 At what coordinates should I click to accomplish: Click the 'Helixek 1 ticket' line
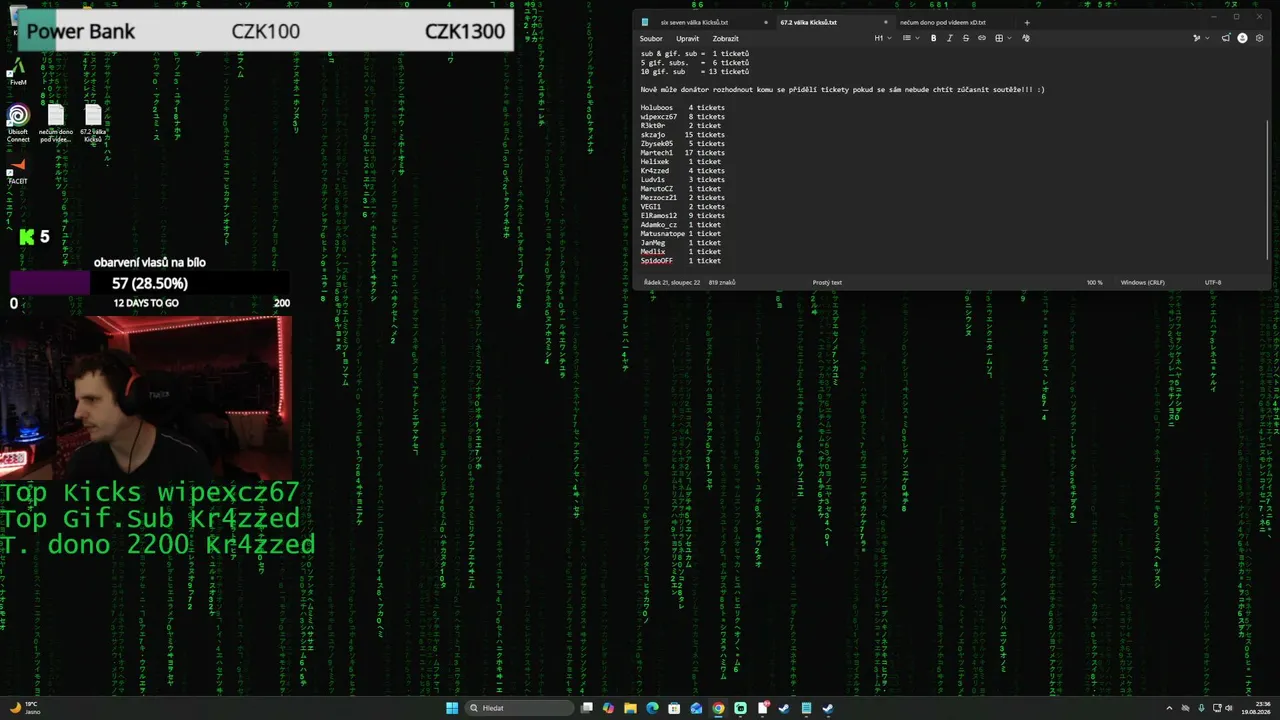pyautogui.click(x=681, y=161)
